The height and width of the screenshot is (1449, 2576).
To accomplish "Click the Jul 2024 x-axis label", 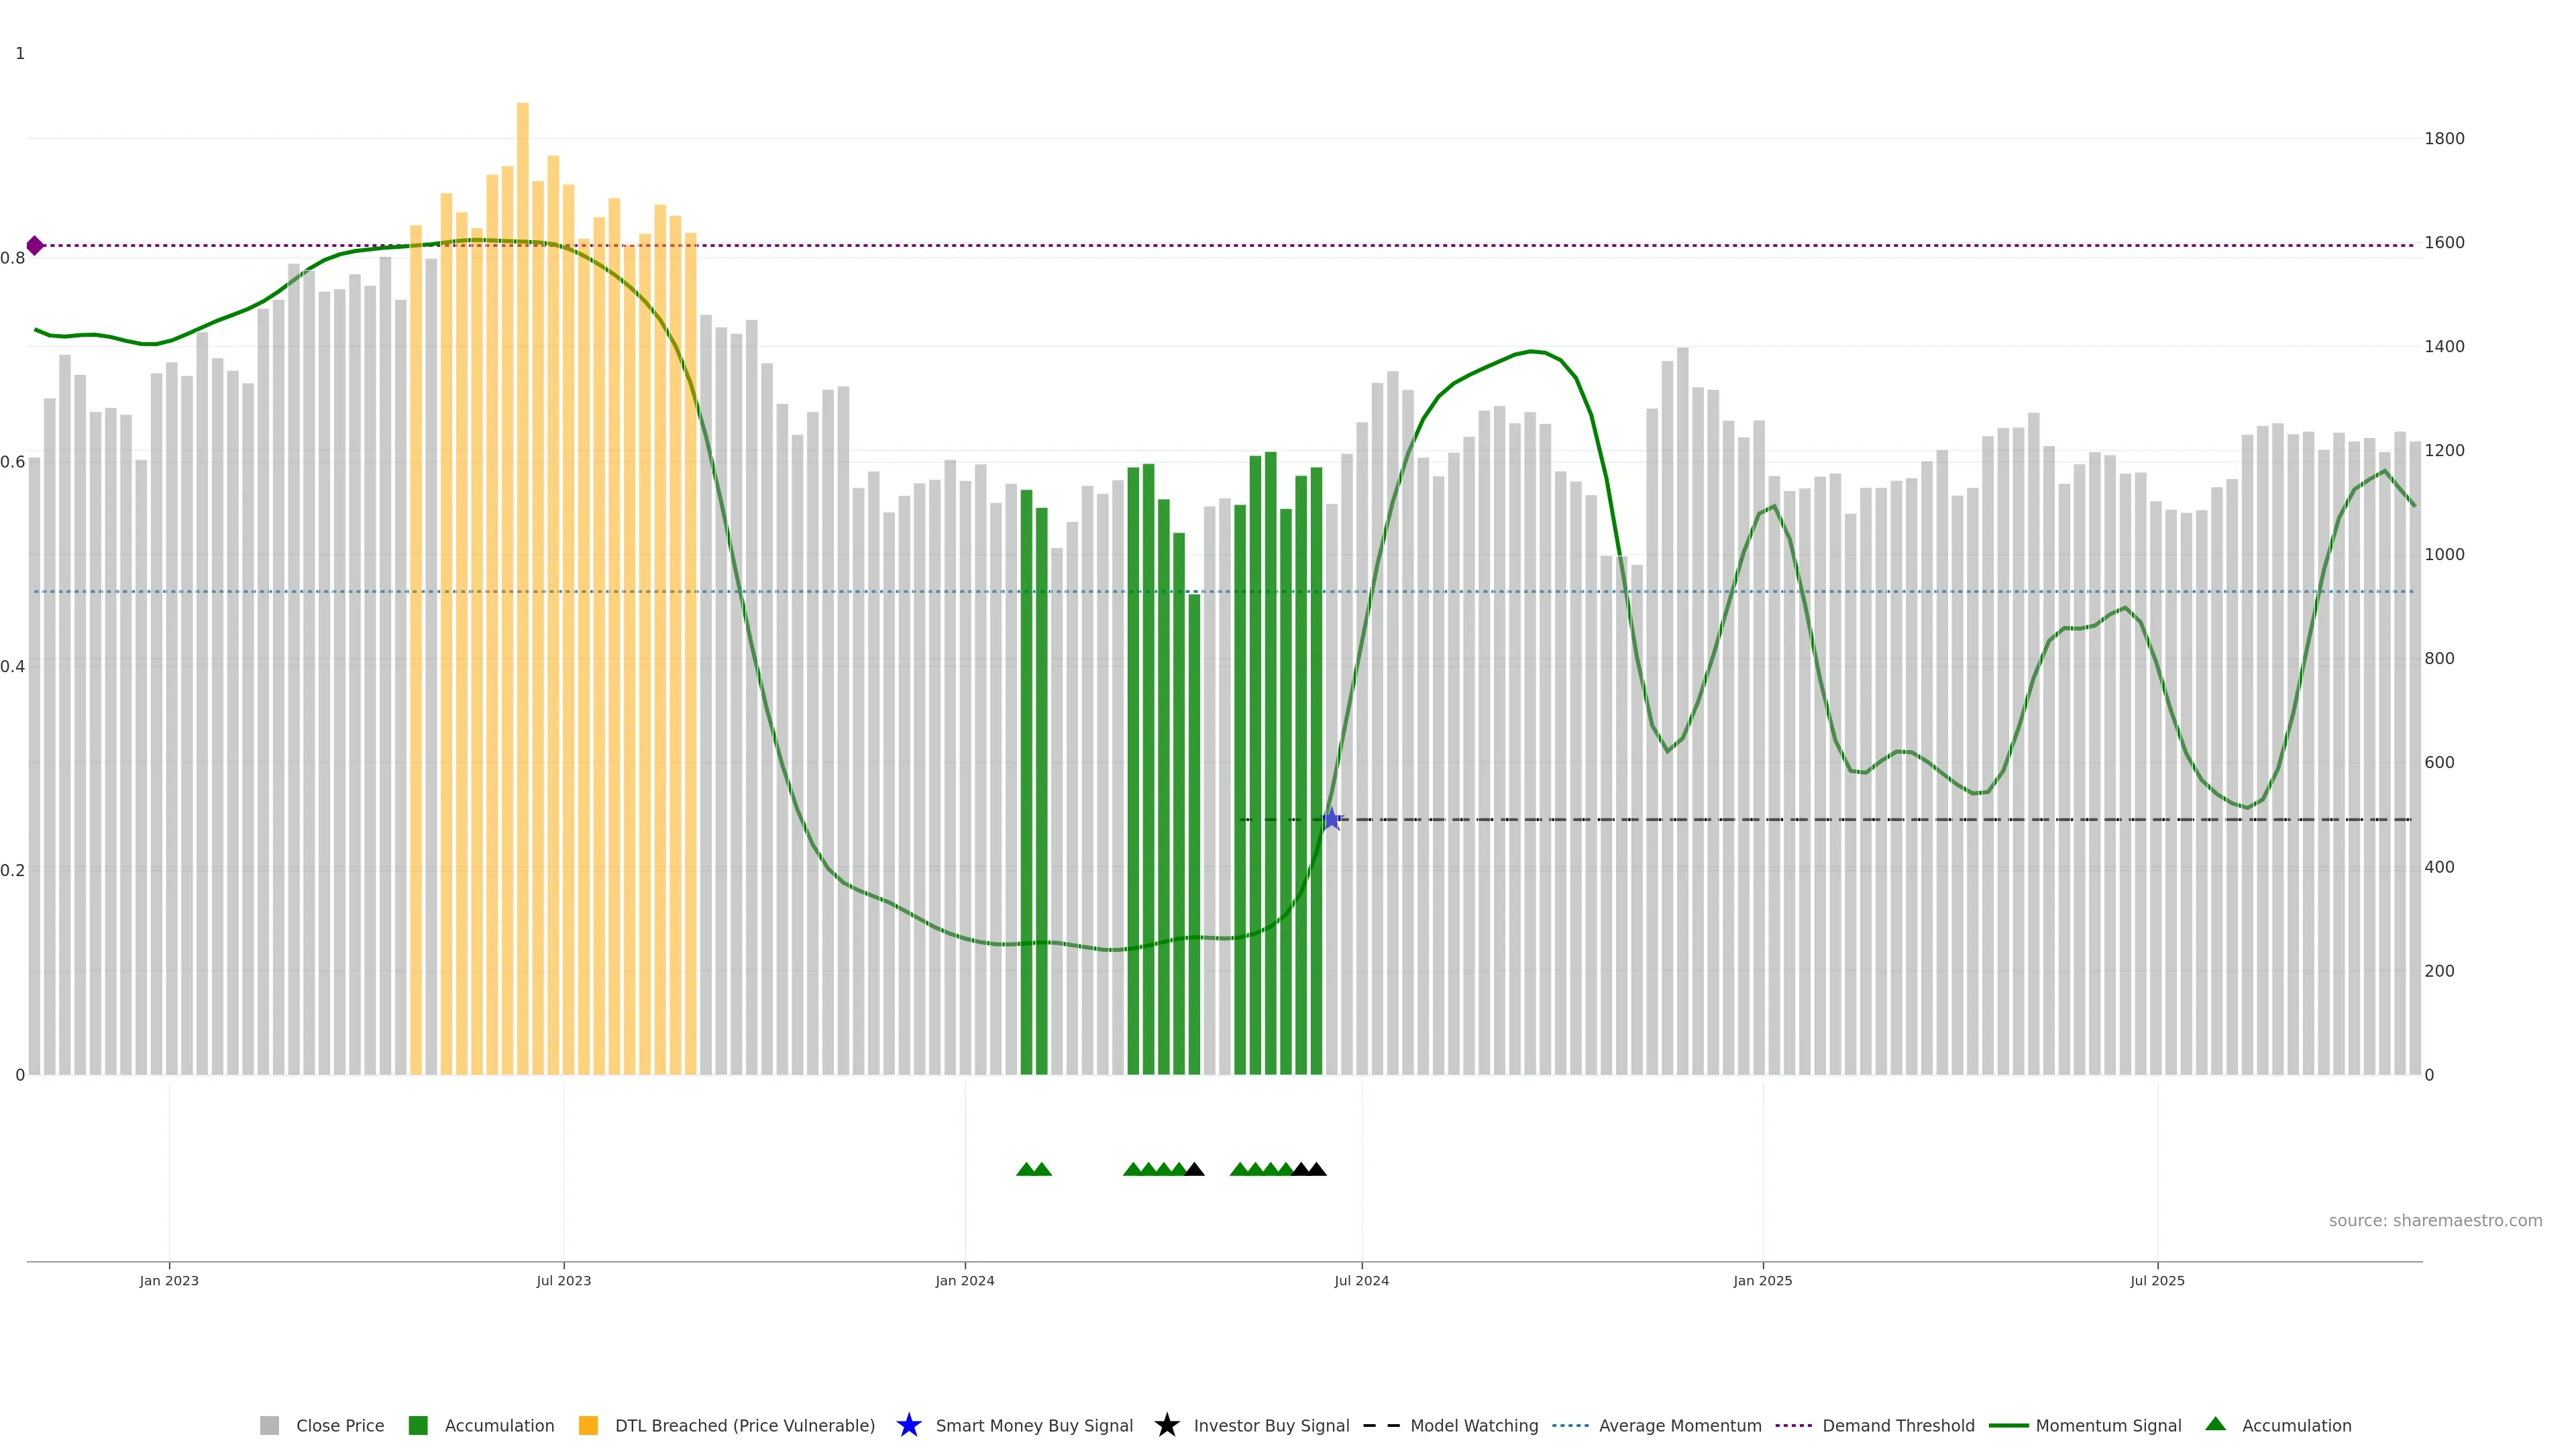I will point(1361,1281).
